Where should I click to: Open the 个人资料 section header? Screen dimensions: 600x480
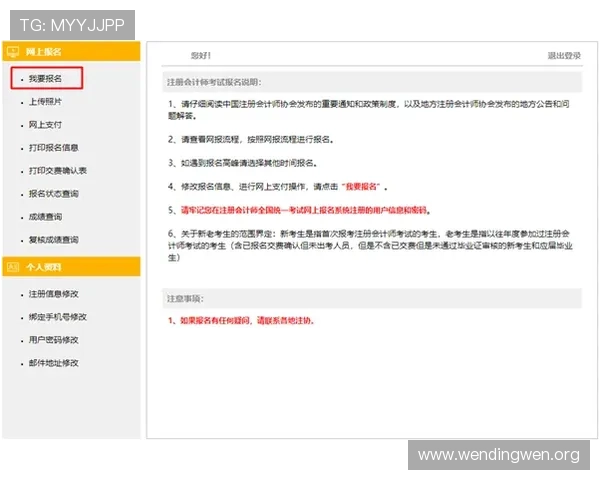[71, 267]
